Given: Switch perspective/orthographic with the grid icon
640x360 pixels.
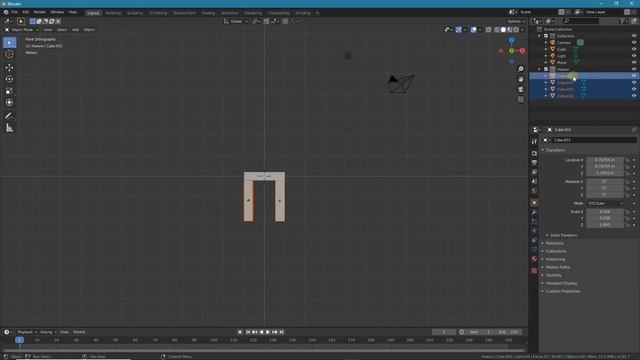Looking at the screenshot, I should 520,100.
